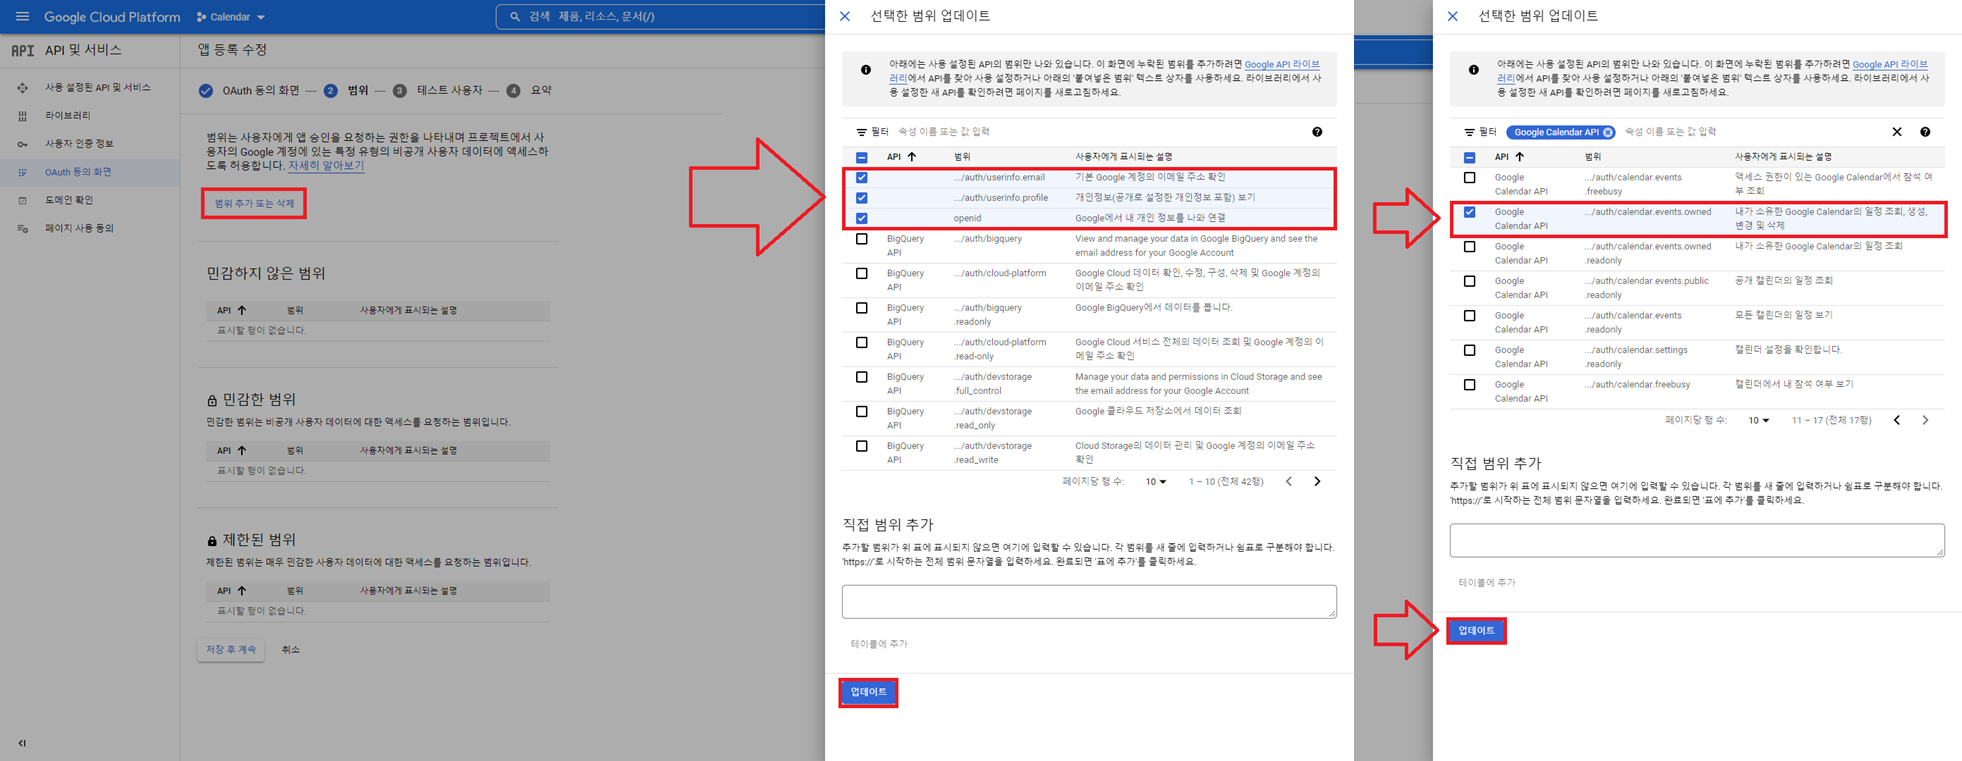Collapse the sidebar with bottom arrow icon
Image resolution: width=1962 pixels, height=761 pixels.
tap(22, 743)
